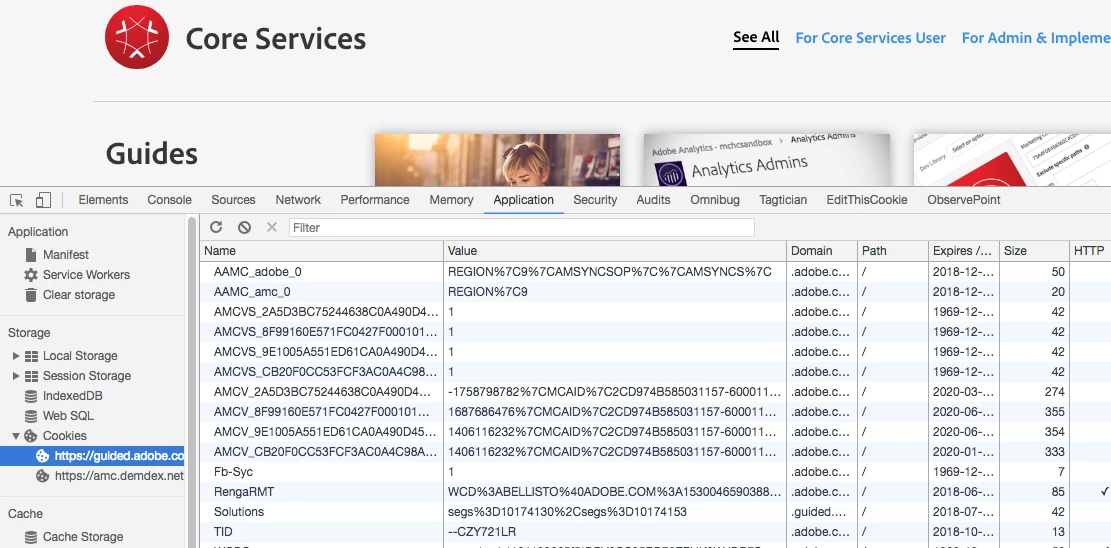Image resolution: width=1111 pixels, height=548 pixels.
Task: Select the Solutions cookie row
Action: tap(655, 512)
